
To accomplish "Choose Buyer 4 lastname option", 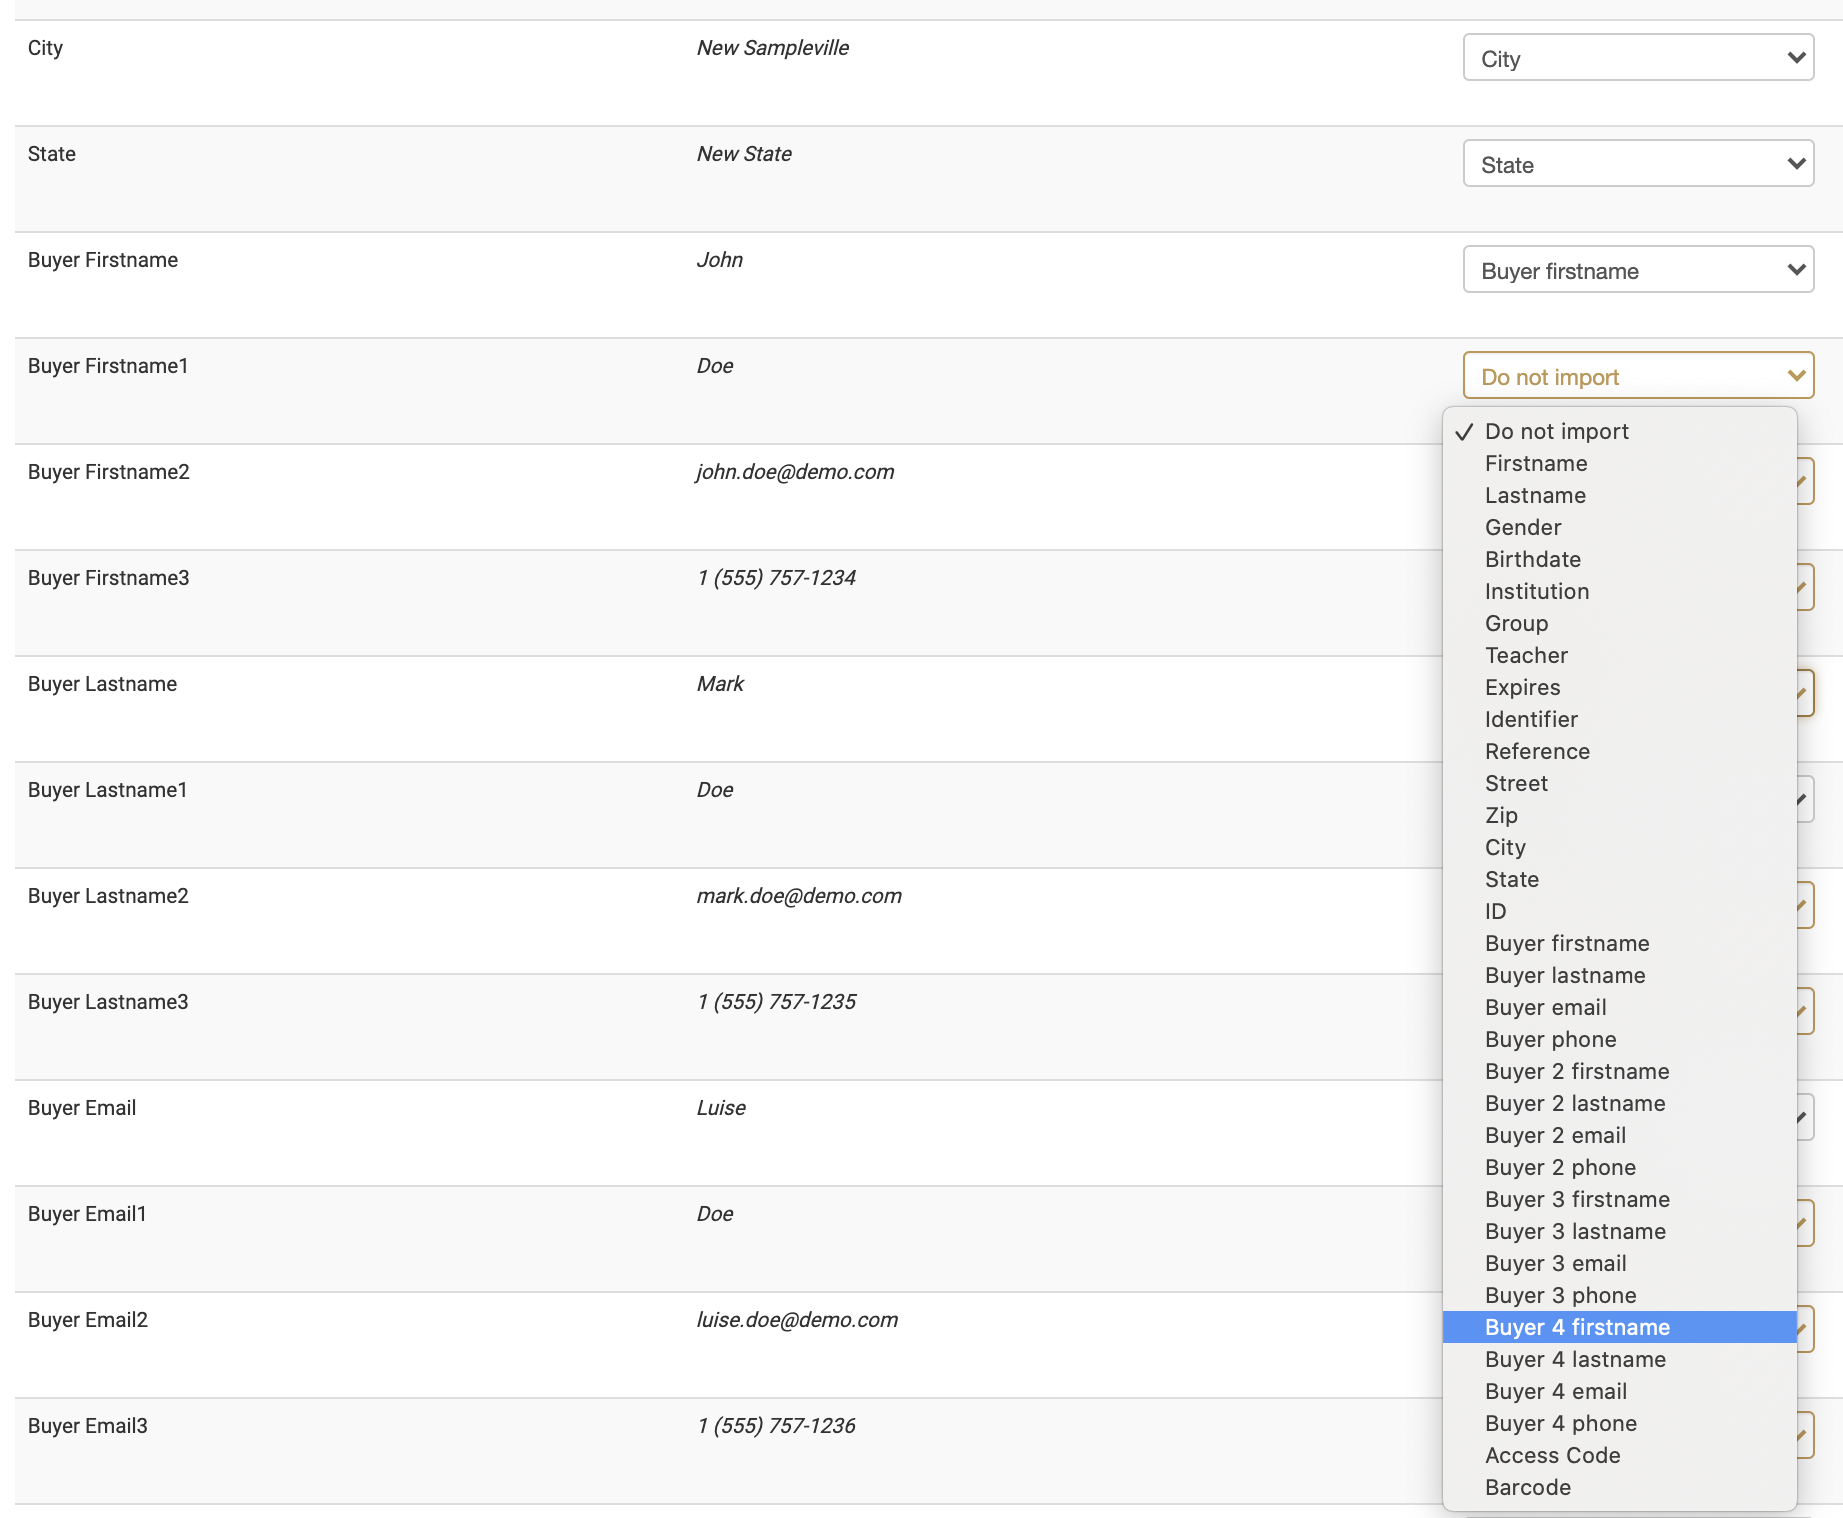I will click(1620, 1359).
